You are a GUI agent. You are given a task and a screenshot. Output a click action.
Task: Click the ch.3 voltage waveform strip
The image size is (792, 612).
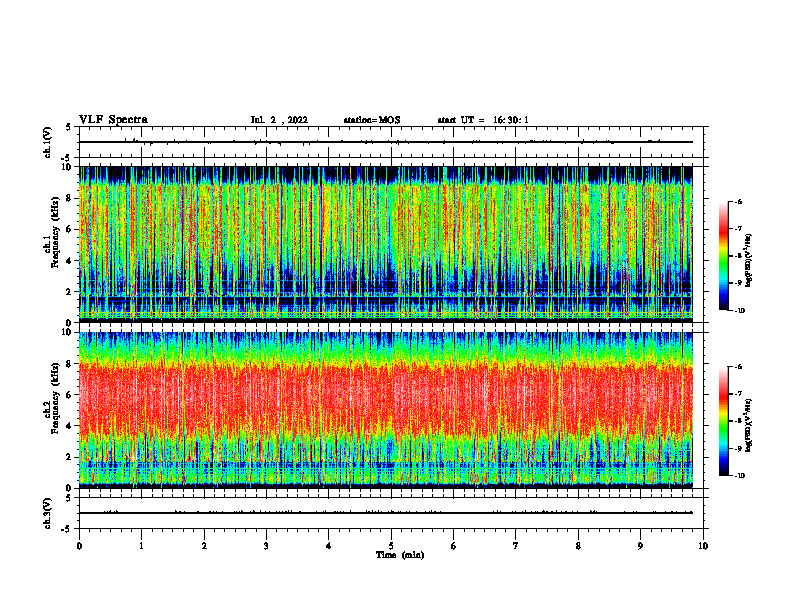coord(386,513)
